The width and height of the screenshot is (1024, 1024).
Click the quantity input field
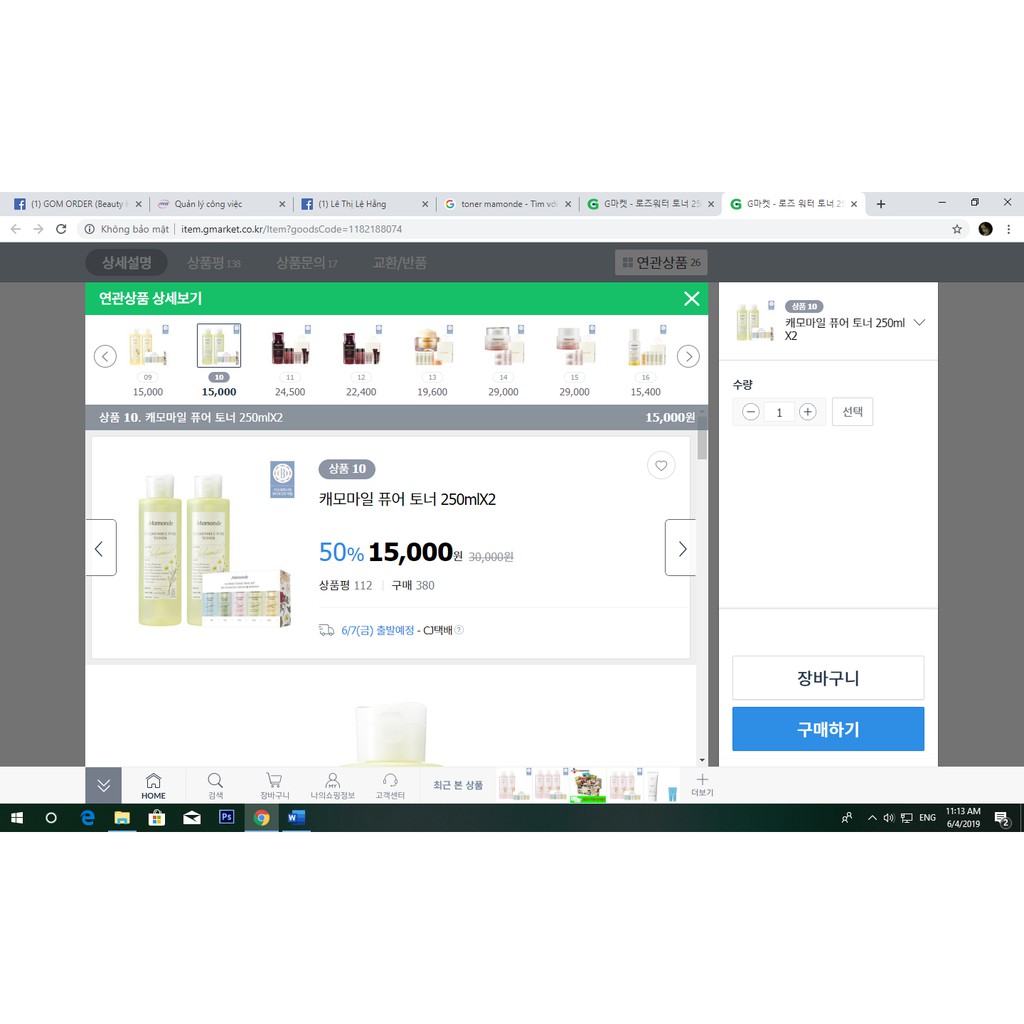779,413
